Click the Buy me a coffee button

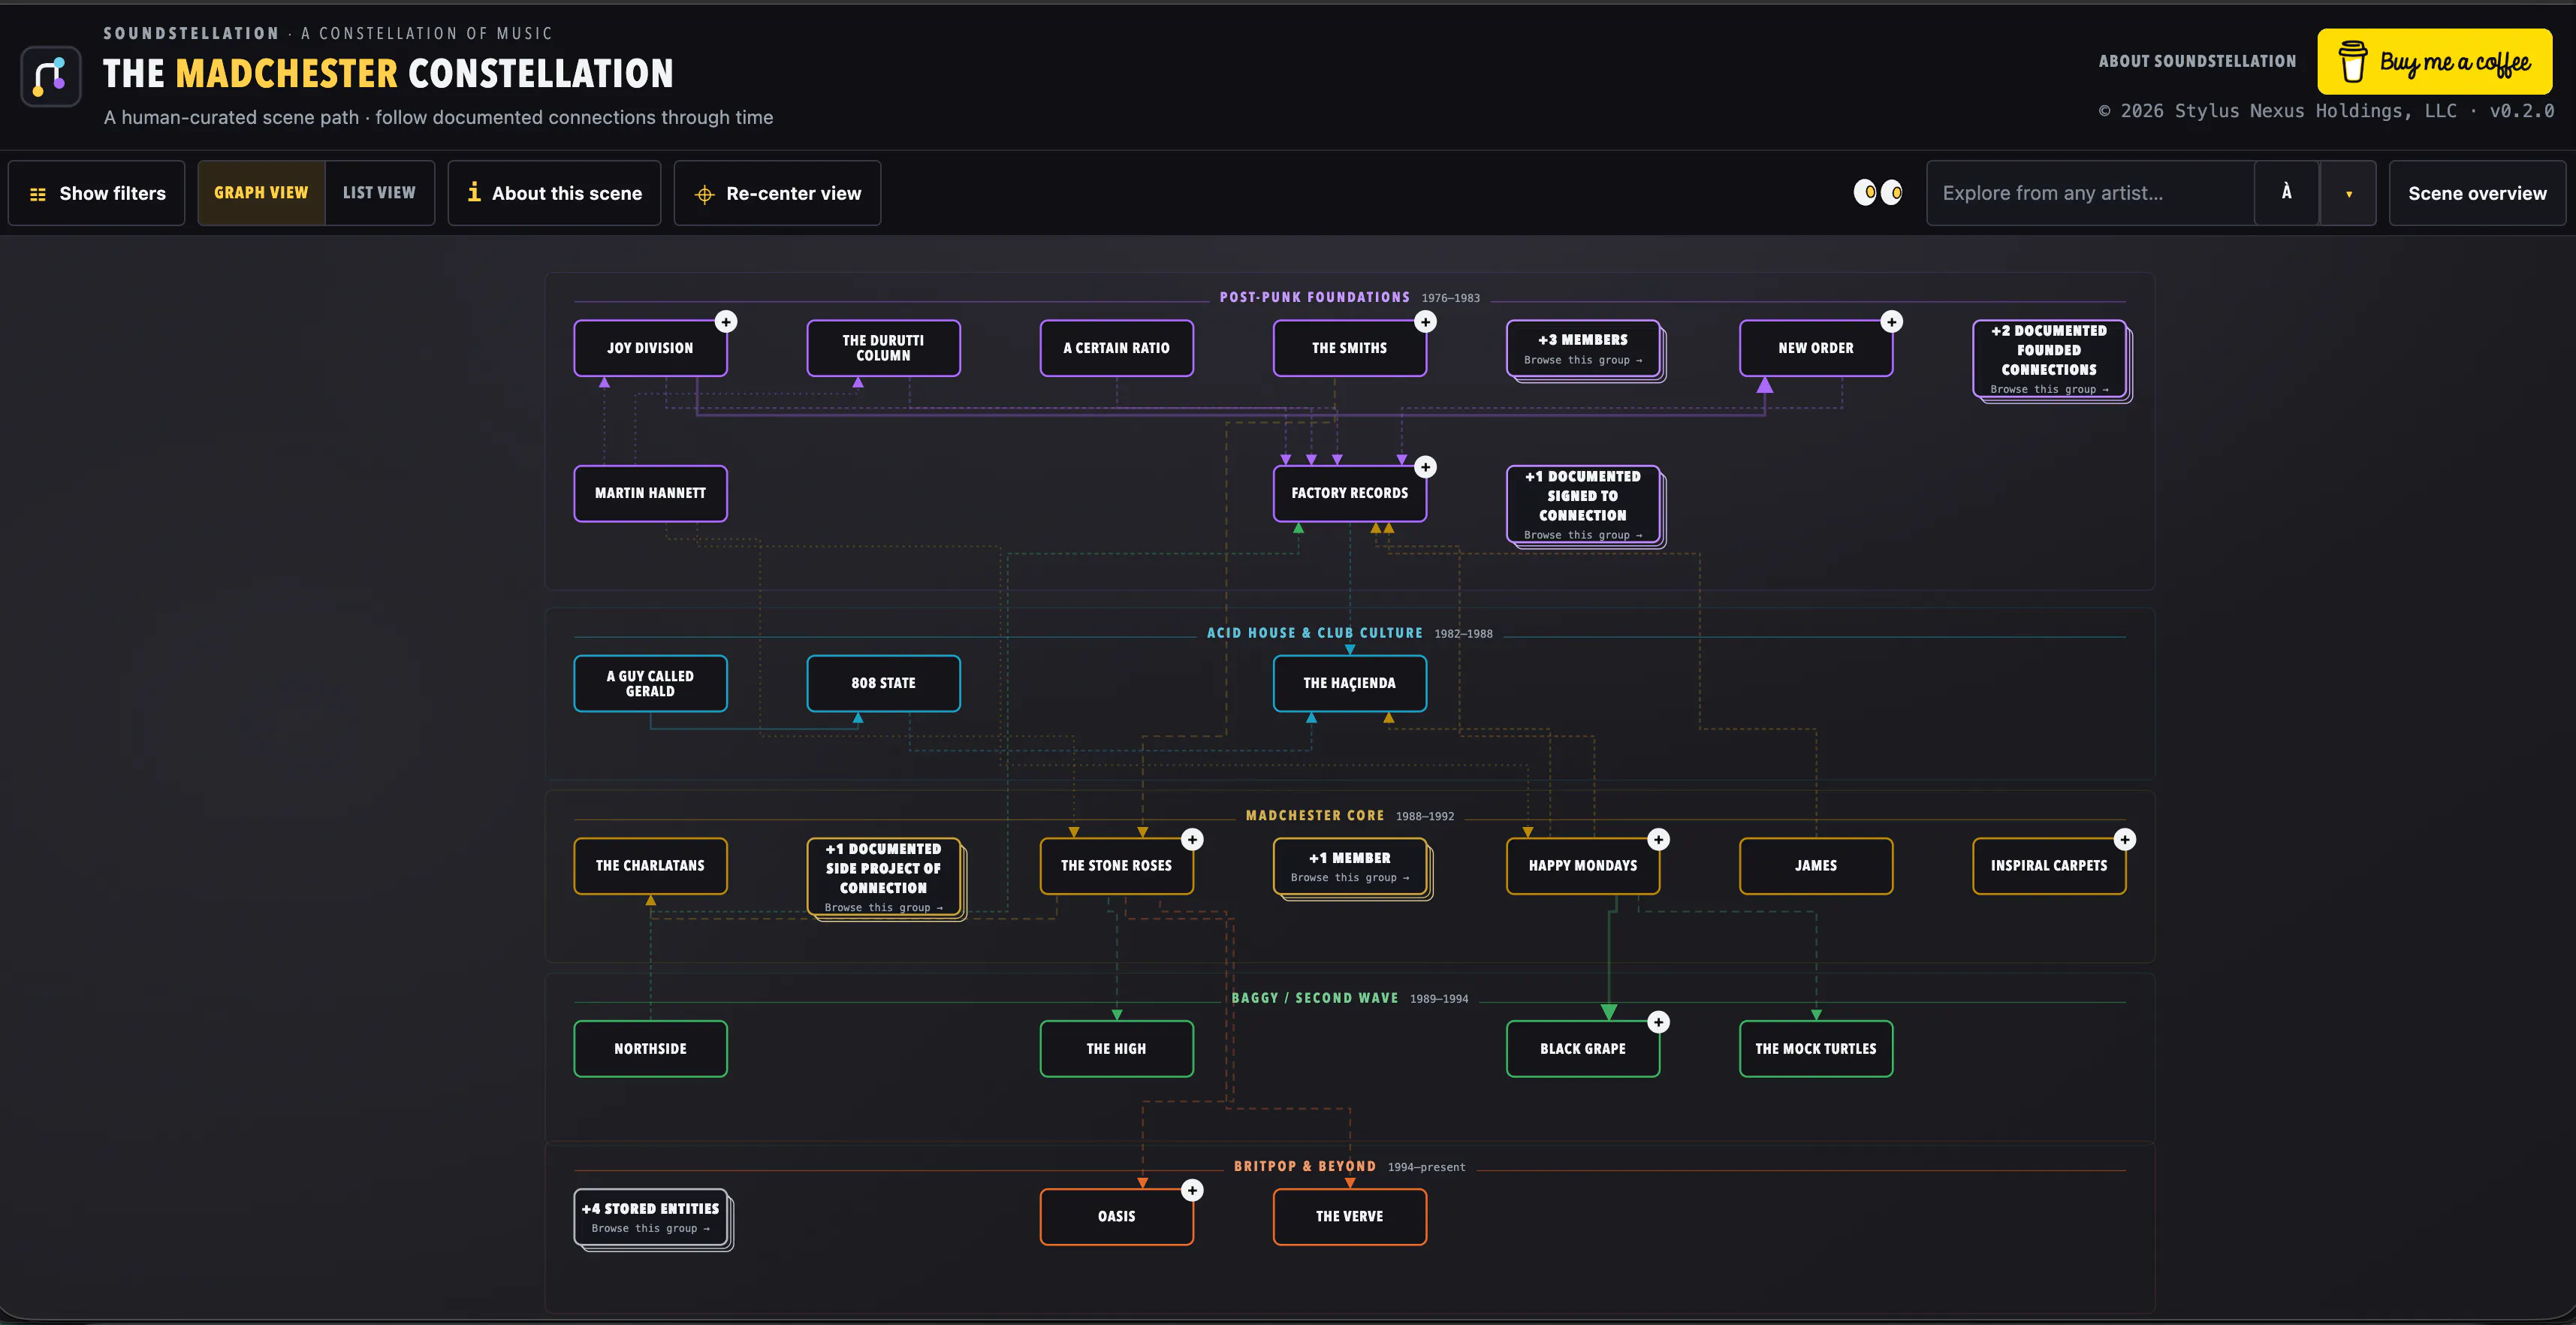[2434, 62]
